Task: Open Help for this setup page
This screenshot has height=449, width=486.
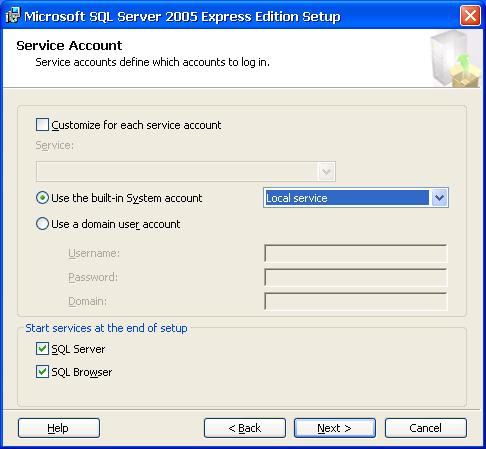Action: (59, 428)
